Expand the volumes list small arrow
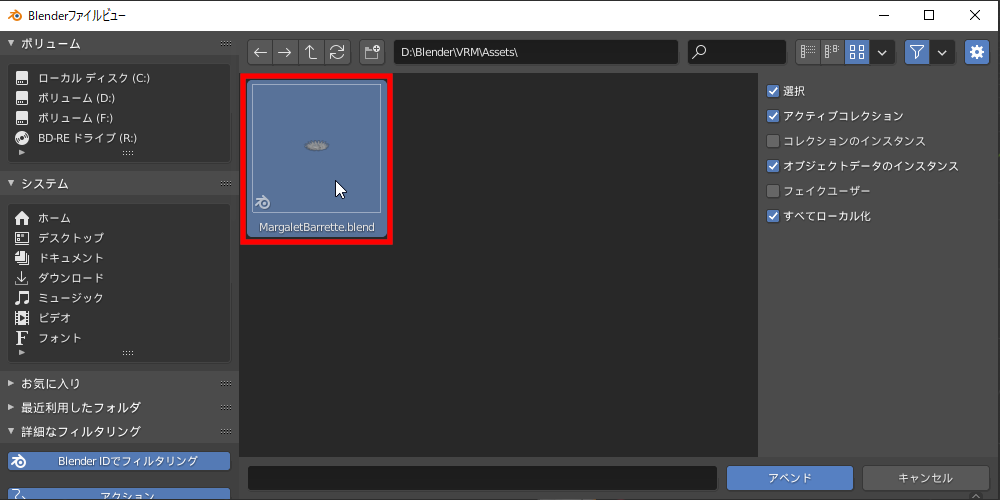Screen dimensions: 1000x500 point(22,153)
